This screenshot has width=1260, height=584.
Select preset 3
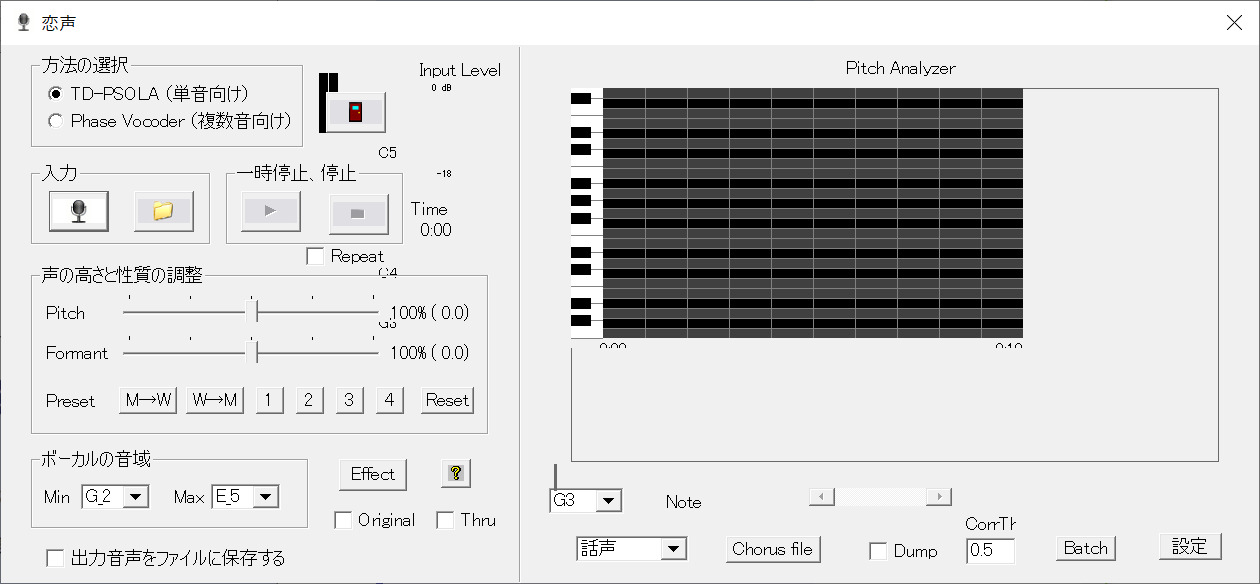(349, 400)
